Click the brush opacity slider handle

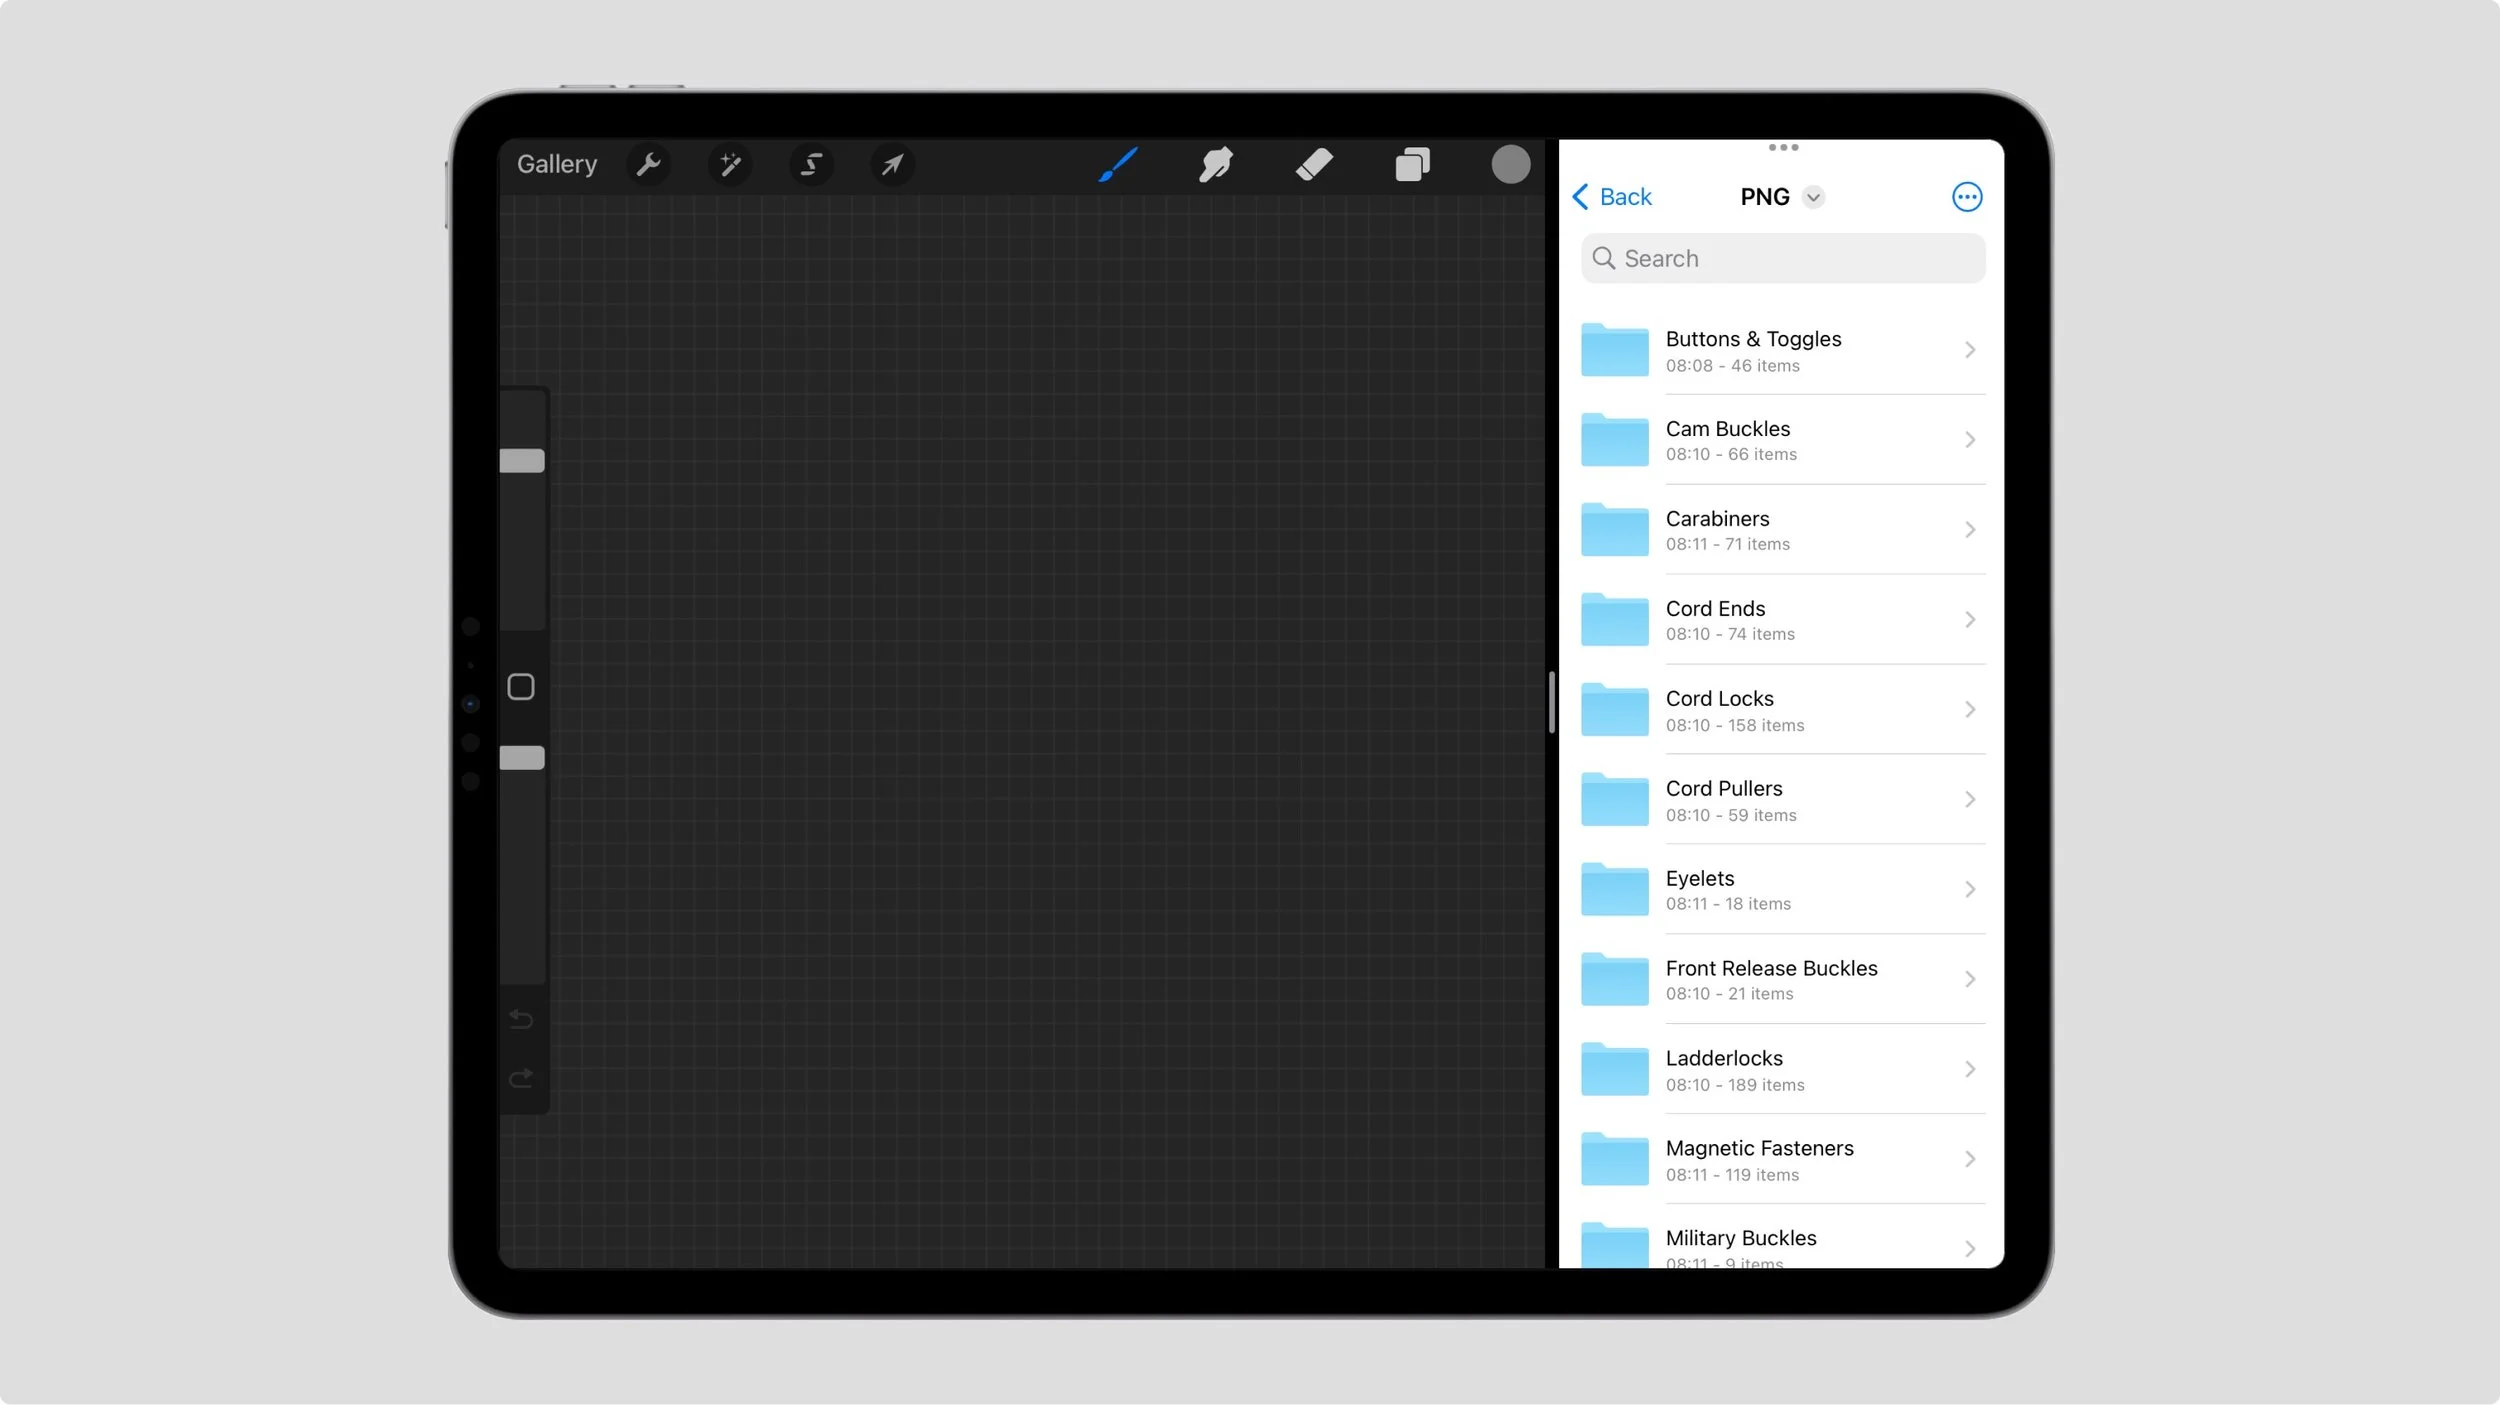pyautogui.click(x=522, y=758)
